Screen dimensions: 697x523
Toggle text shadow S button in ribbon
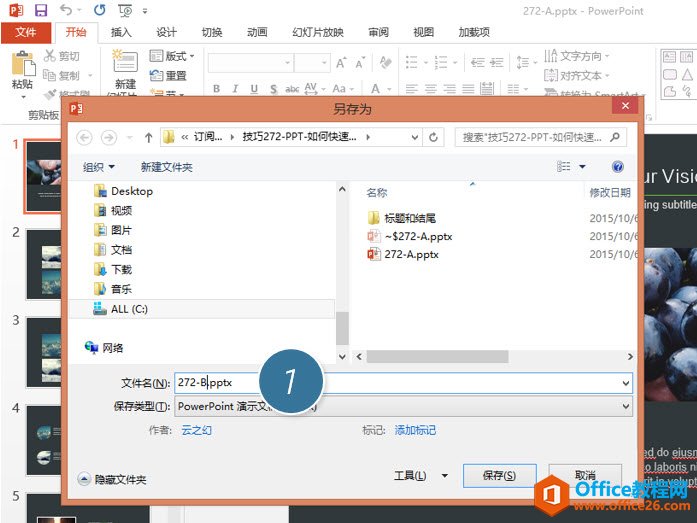(x=273, y=89)
